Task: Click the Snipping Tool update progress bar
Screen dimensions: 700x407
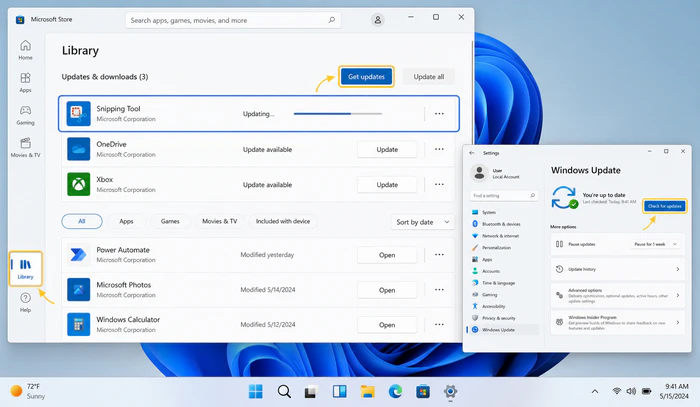Action: (x=338, y=114)
